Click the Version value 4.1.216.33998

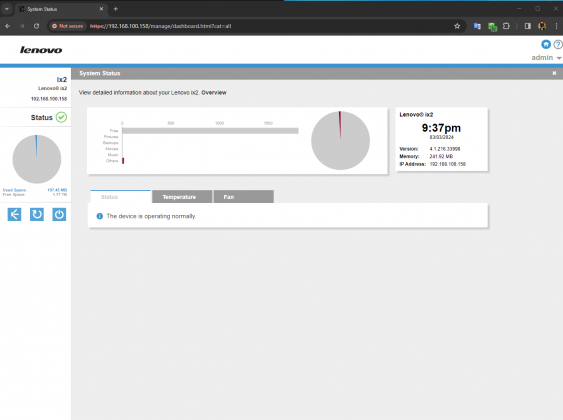pyautogui.click(x=445, y=149)
